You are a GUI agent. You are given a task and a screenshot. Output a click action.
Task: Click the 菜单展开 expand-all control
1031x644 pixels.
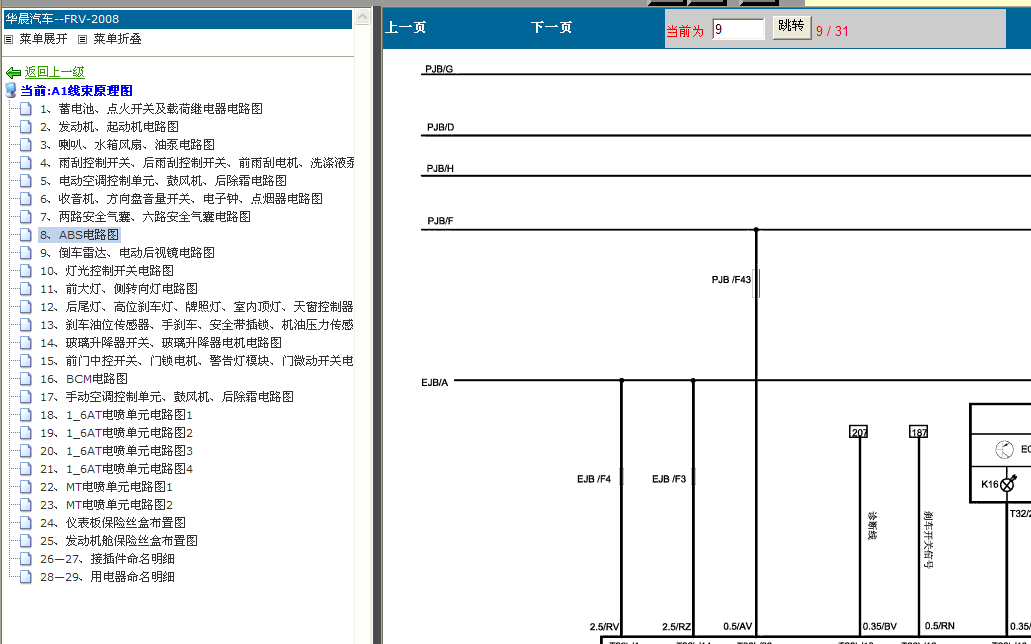43,39
